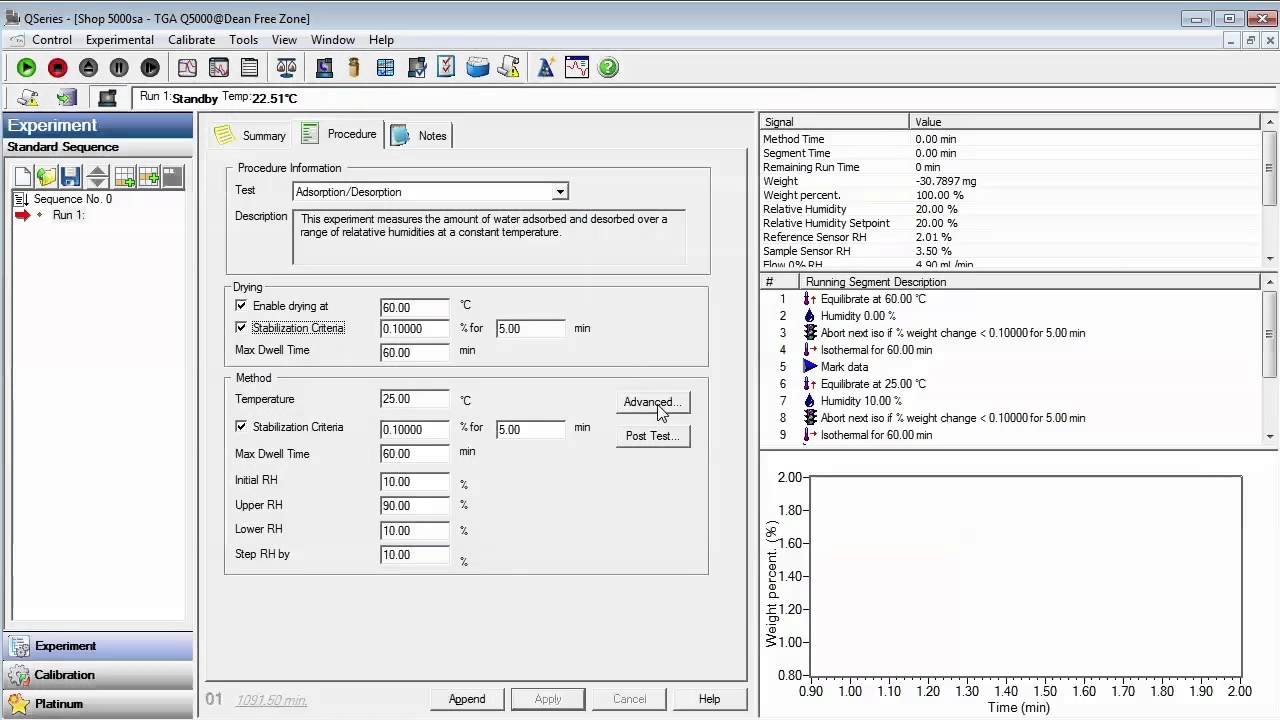Toggle Stabilization Criteria checkbox under Method
Image resolution: width=1280 pixels, height=720 pixels.
coord(241,427)
